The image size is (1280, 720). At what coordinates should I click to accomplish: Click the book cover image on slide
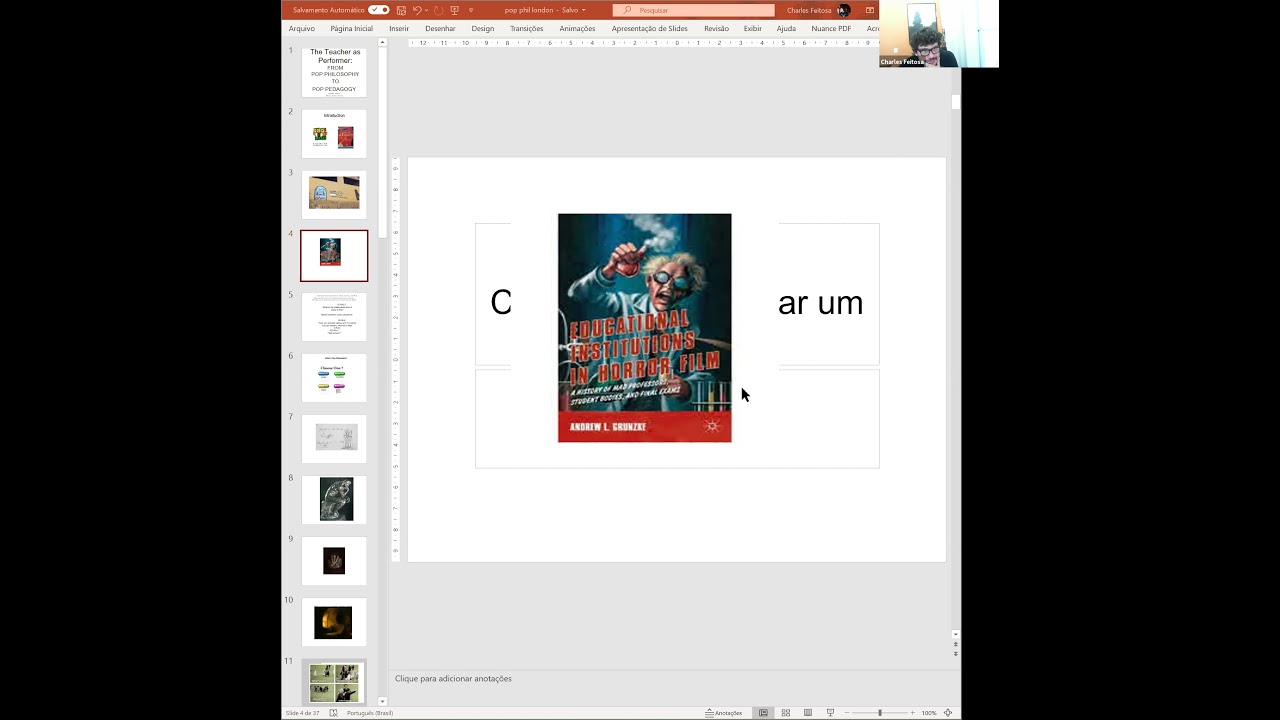[644, 328]
